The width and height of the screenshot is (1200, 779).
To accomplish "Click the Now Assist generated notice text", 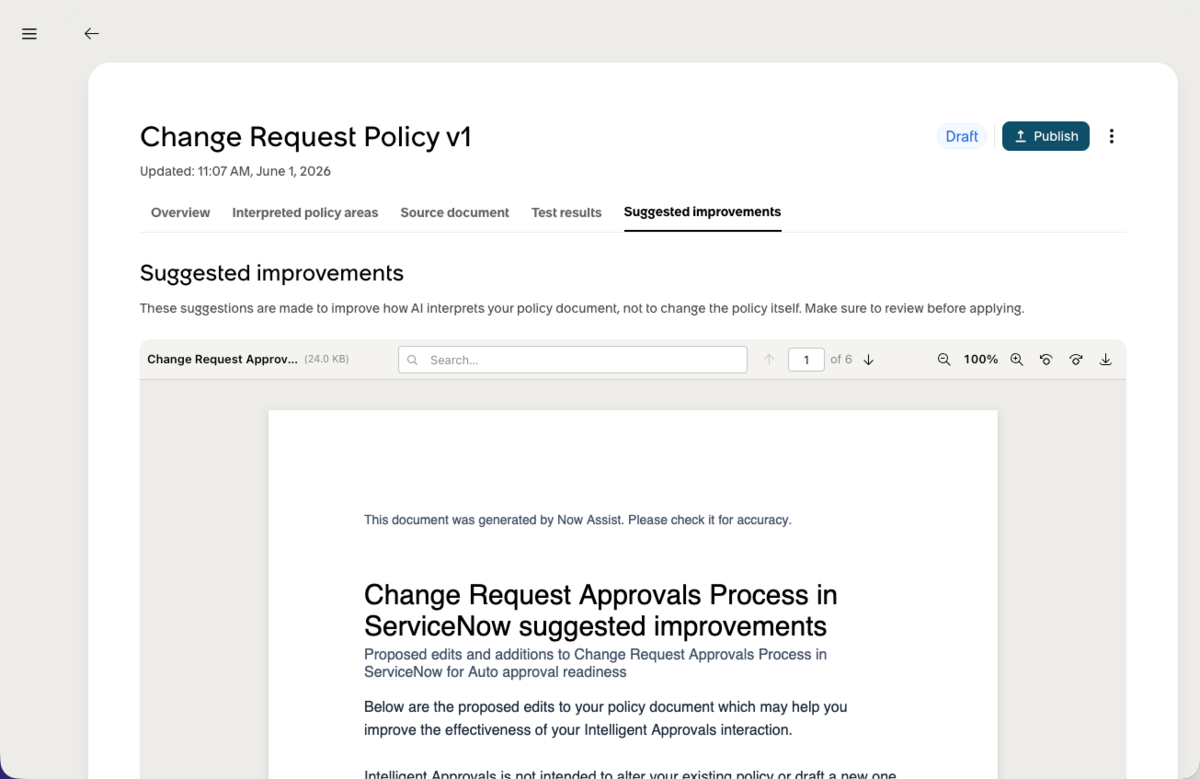I will click(x=577, y=520).
